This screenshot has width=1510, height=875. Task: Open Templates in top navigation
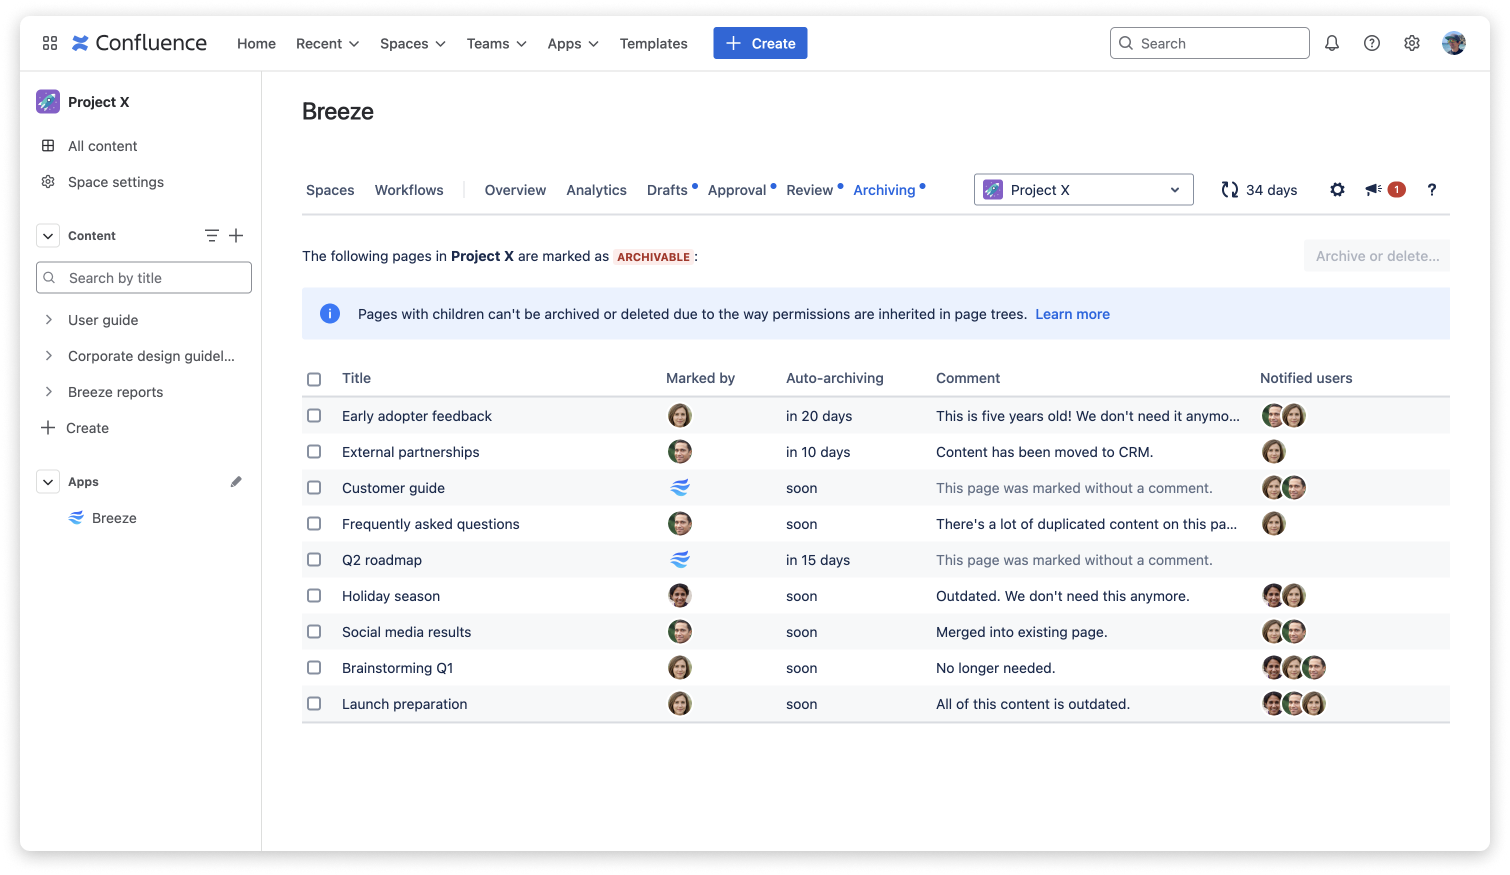(x=653, y=44)
